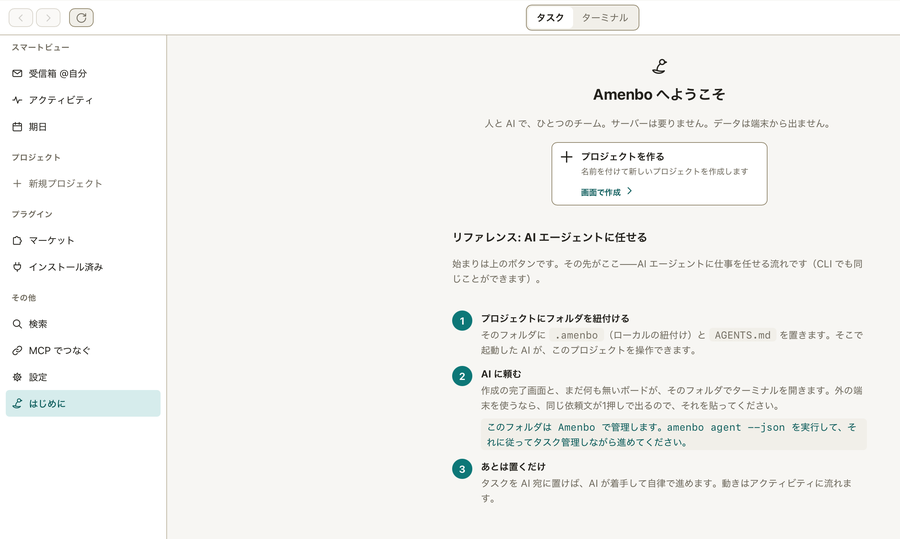The width and height of the screenshot is (900, 539).
Task: Click the forward navigation arrow button
Action: pyautogui.click(x=48, y=18)
